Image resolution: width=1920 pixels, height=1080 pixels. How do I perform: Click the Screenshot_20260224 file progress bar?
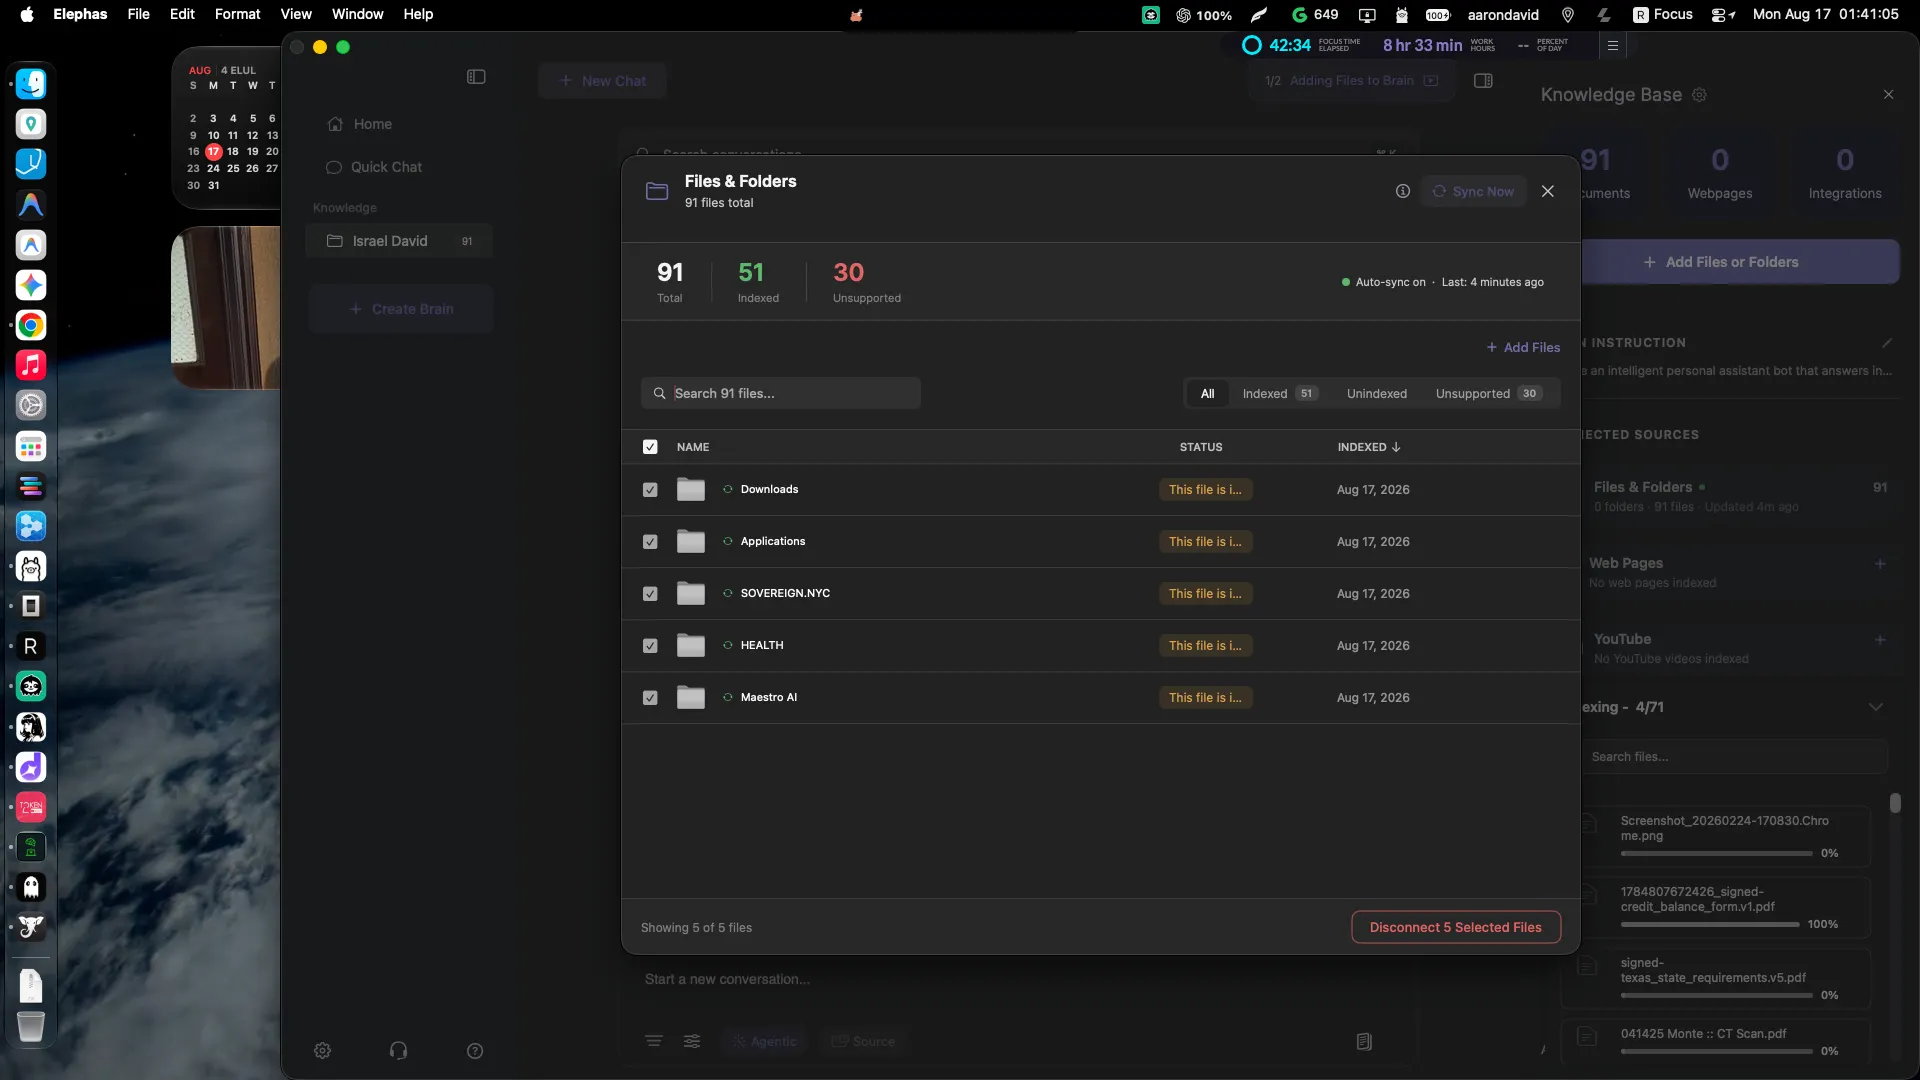pyautogui.click(x=1716, y=853)
